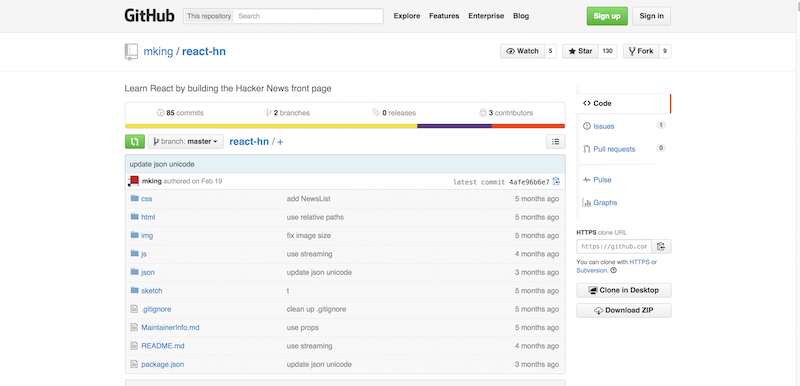Screen dimensions: 800x386
Task: Click the js folder icon
Action: pyautogui.click(x=135, y=253)
